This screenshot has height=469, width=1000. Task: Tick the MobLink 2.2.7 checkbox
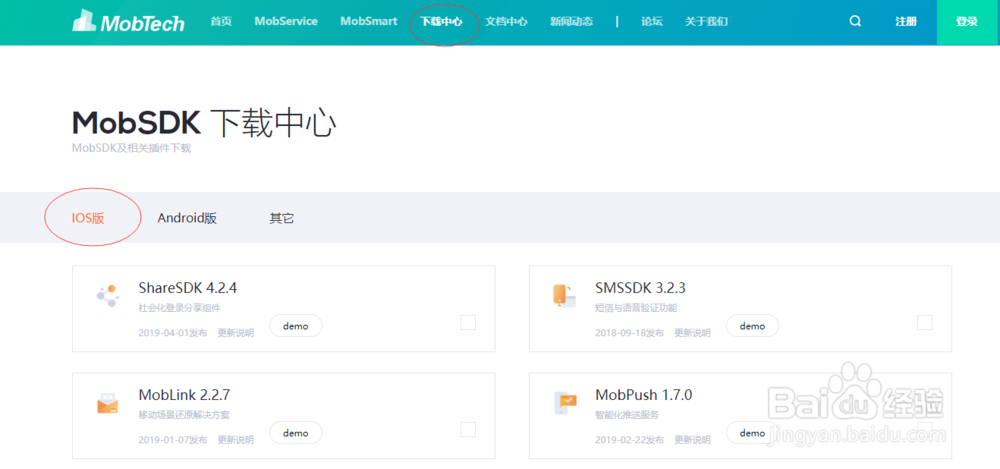468,430
